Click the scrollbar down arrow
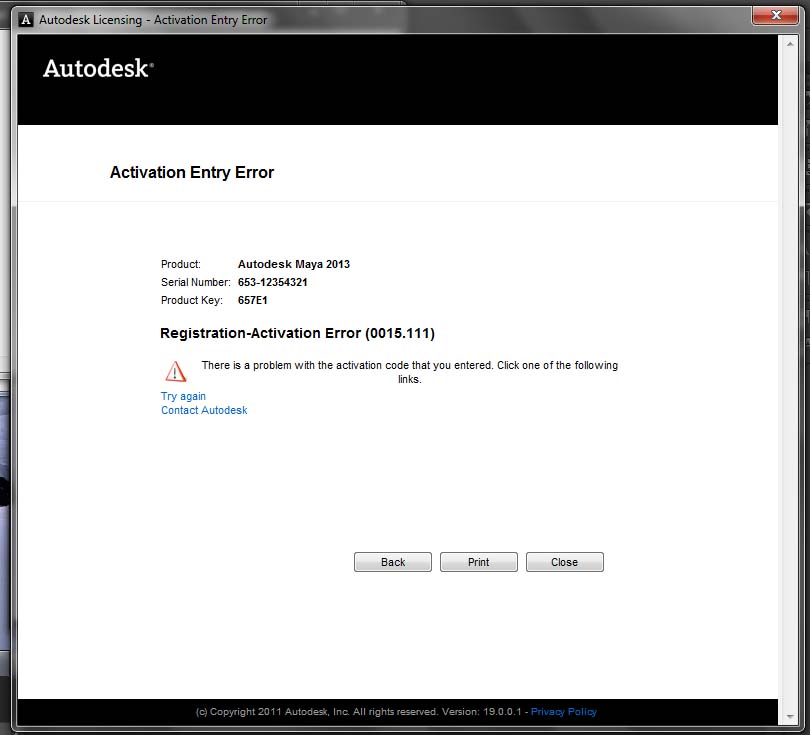The height and width of the screenshot is (735, 810). point(790,716)
